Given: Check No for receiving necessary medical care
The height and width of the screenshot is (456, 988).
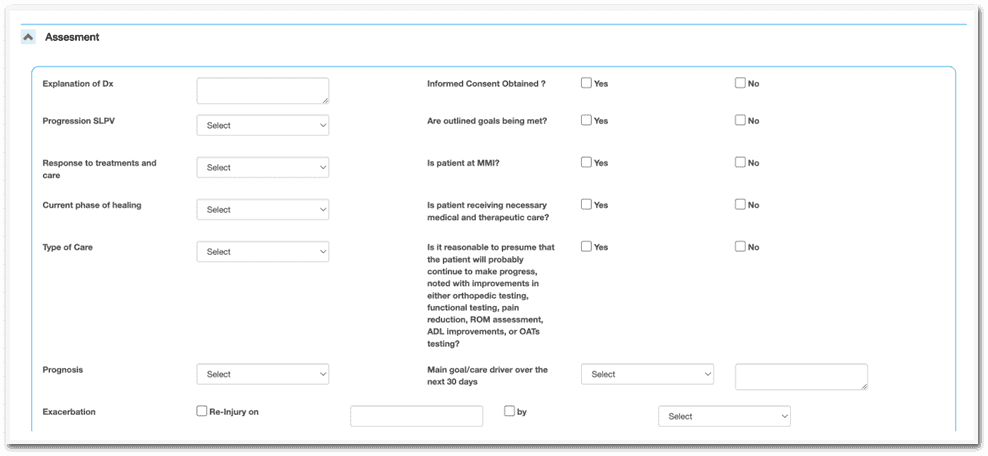Looking at the screenshot, I should (741, 204).
